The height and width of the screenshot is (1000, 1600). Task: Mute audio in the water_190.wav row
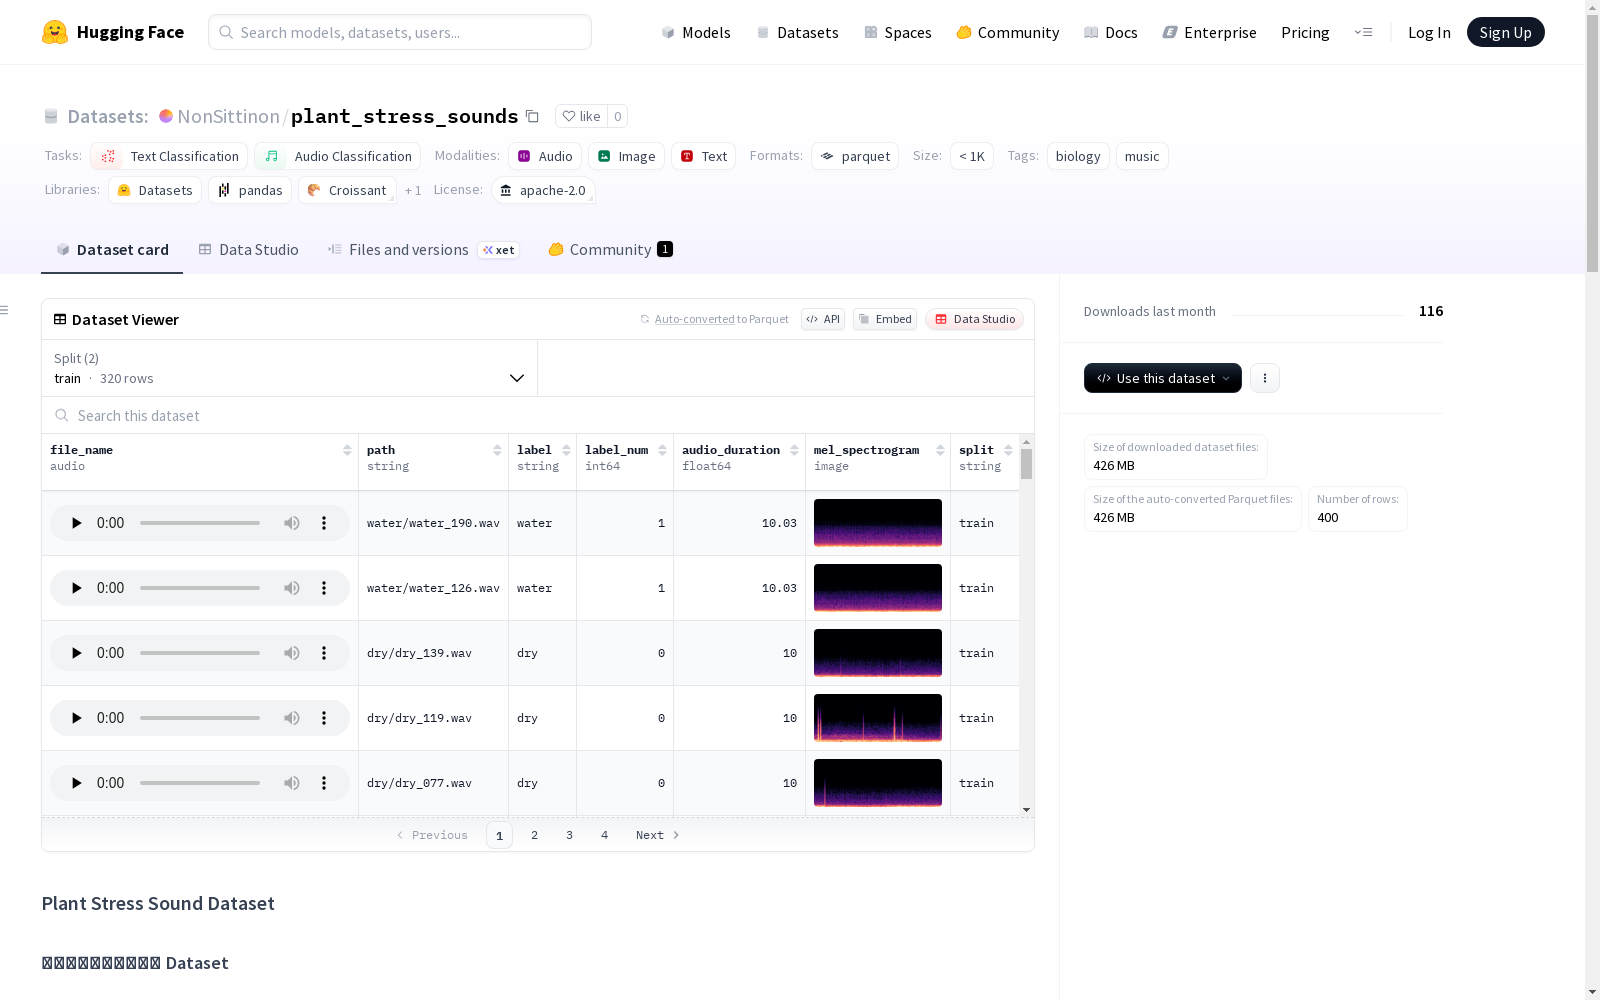292,523
